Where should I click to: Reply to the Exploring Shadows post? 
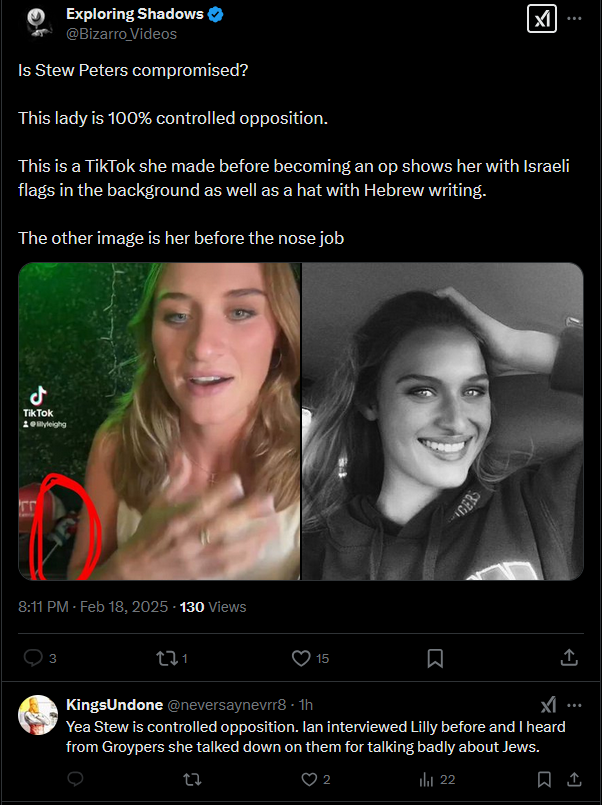point(33,657)
